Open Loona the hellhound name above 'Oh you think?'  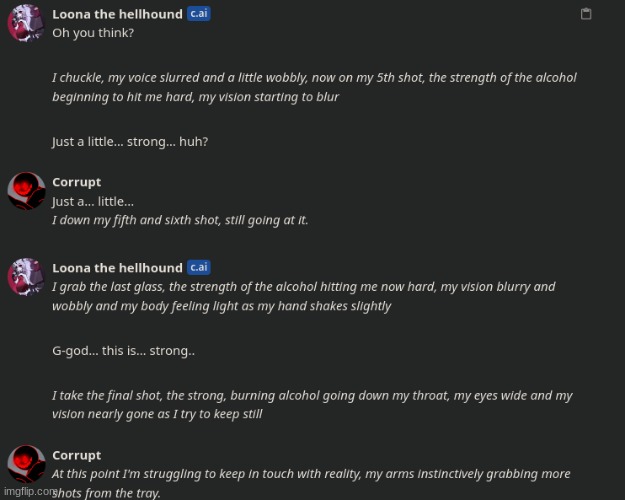pyautogui.click(x=117, y=14)
